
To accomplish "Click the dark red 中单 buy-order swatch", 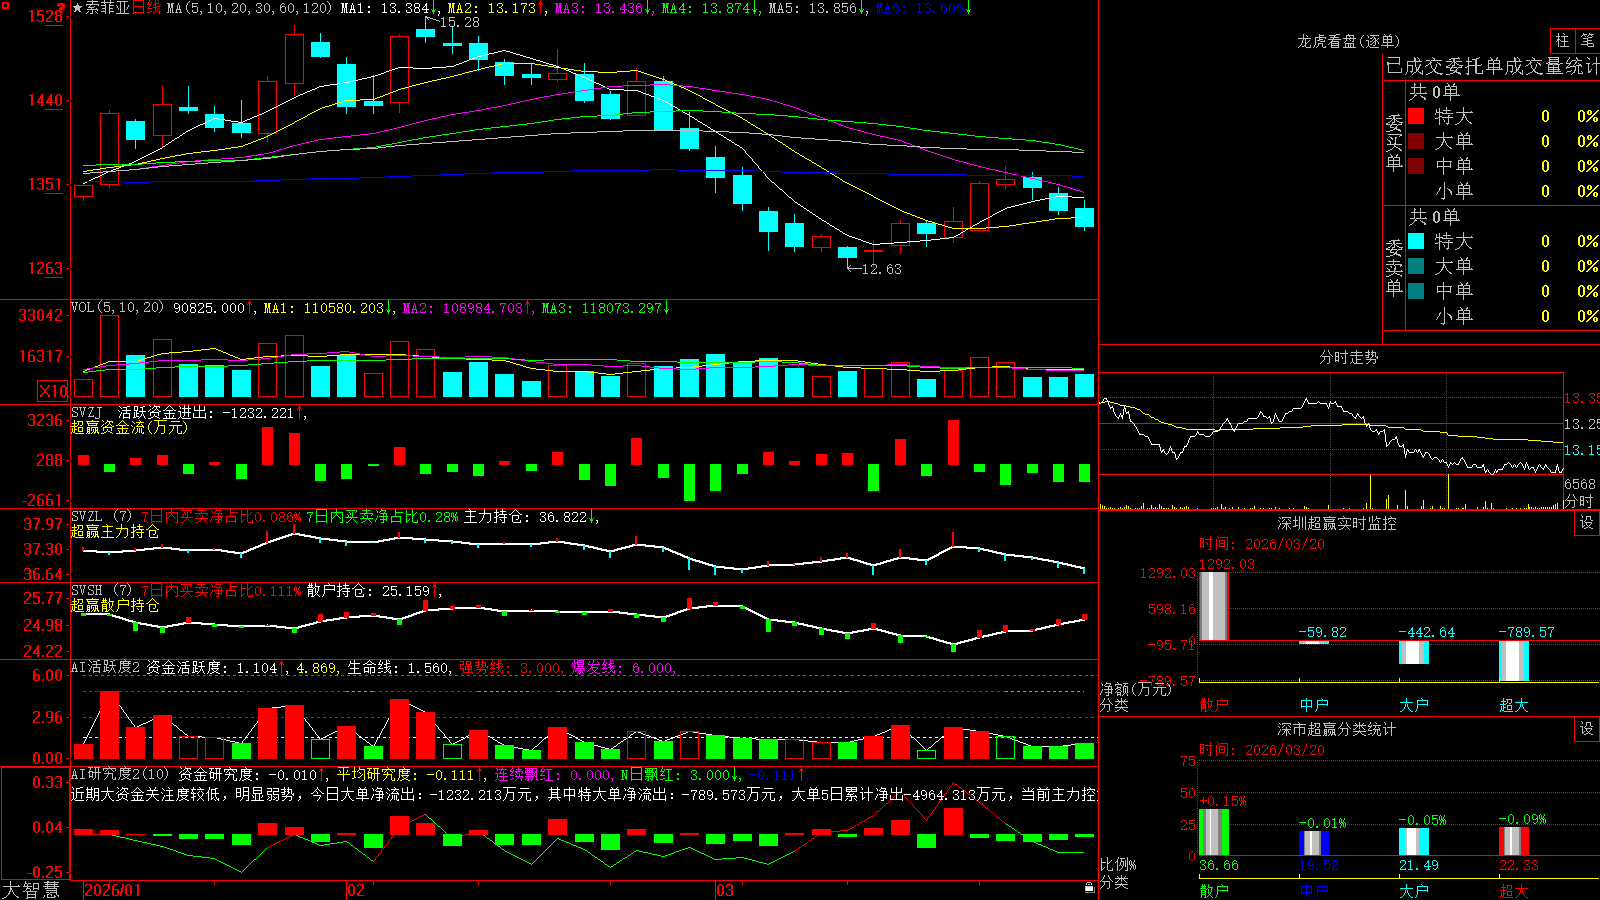I will [x=1416, y=165].
